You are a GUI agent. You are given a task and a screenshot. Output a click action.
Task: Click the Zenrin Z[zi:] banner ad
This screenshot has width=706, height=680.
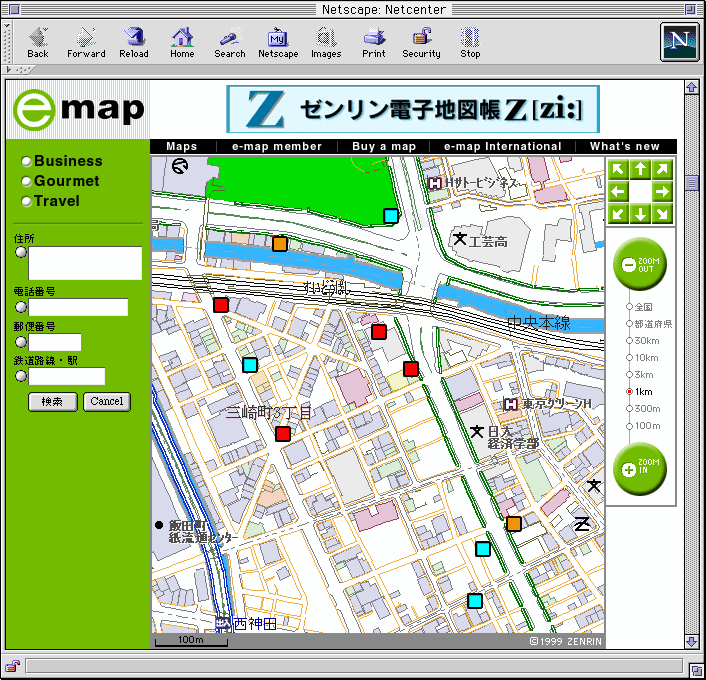pyautogui.click(x=413, y=109)
